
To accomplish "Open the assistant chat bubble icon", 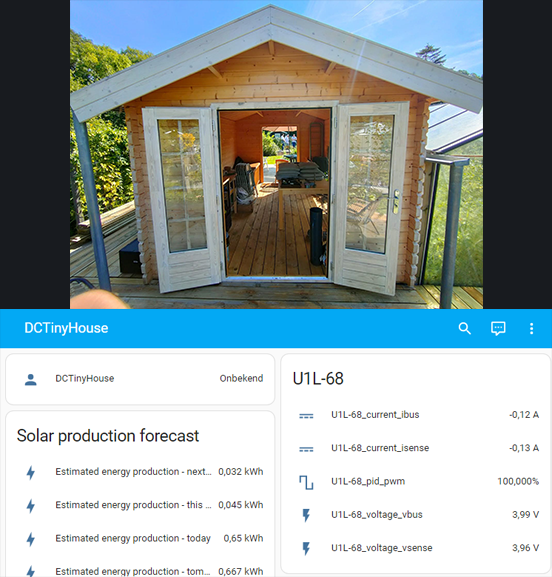I will point(498,328).
